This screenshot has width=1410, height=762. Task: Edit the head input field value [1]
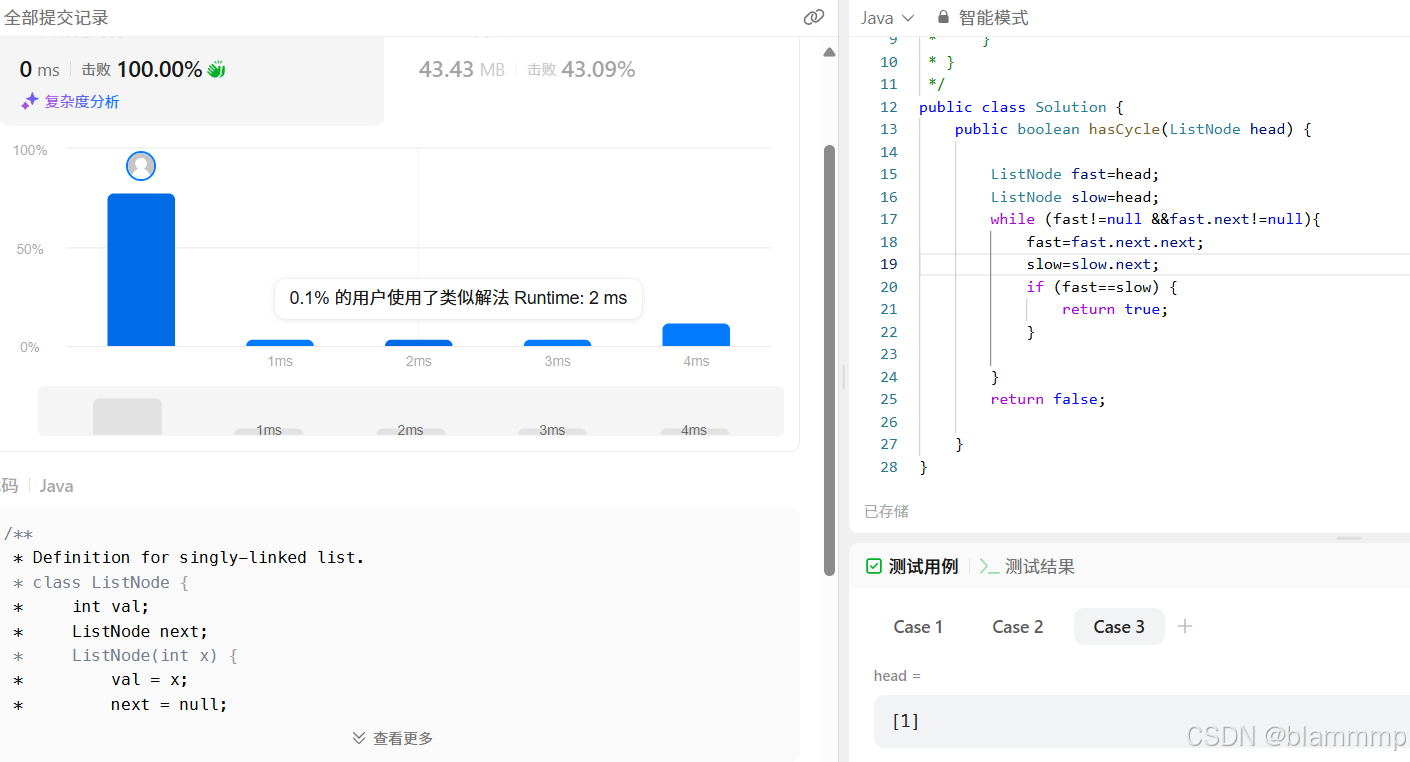[1100, 721]
